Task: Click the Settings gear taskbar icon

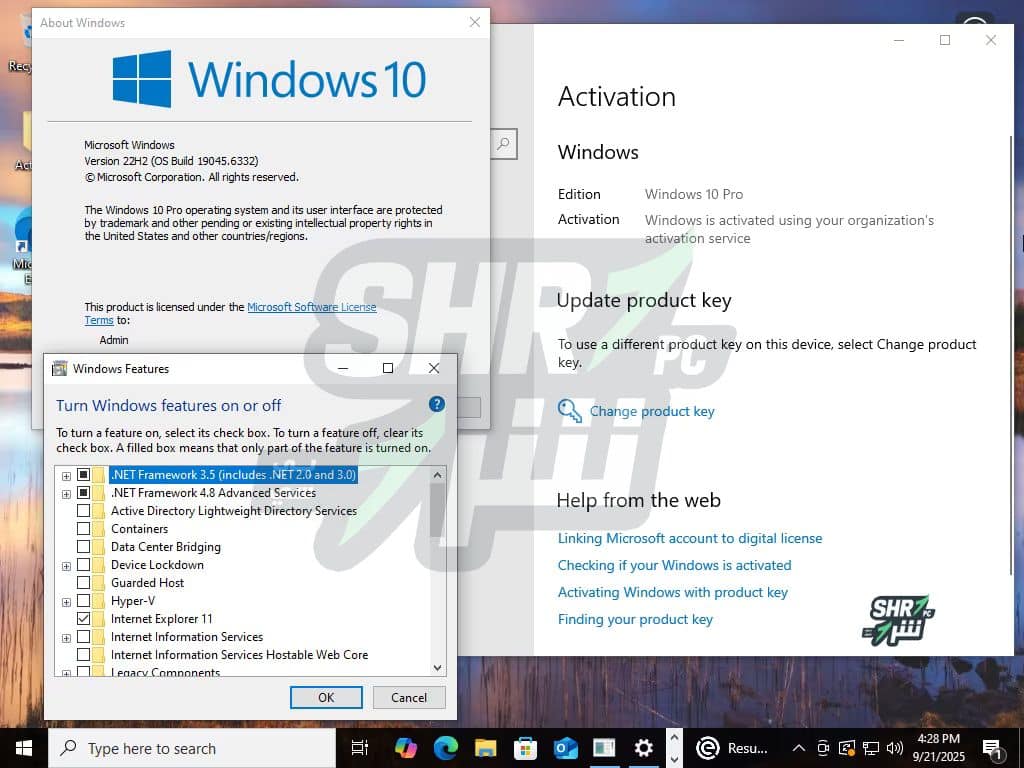Action: coord(644,748)
